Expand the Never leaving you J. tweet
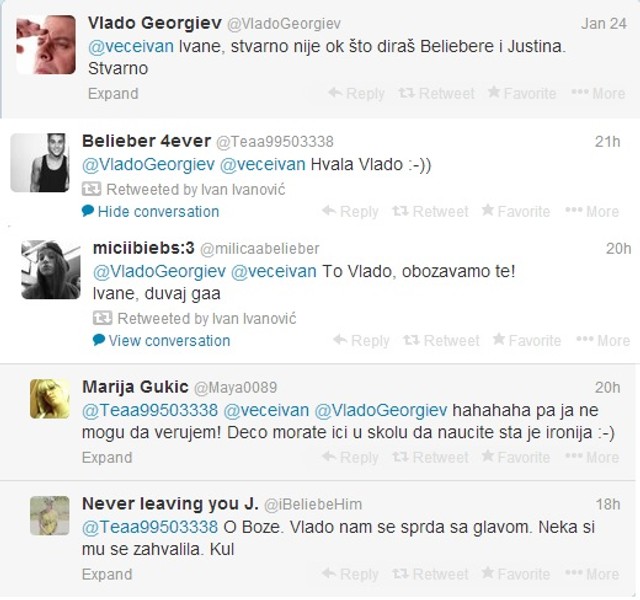Image resolution: width=640 pixels, height=600 pixels. click(107, 574)
